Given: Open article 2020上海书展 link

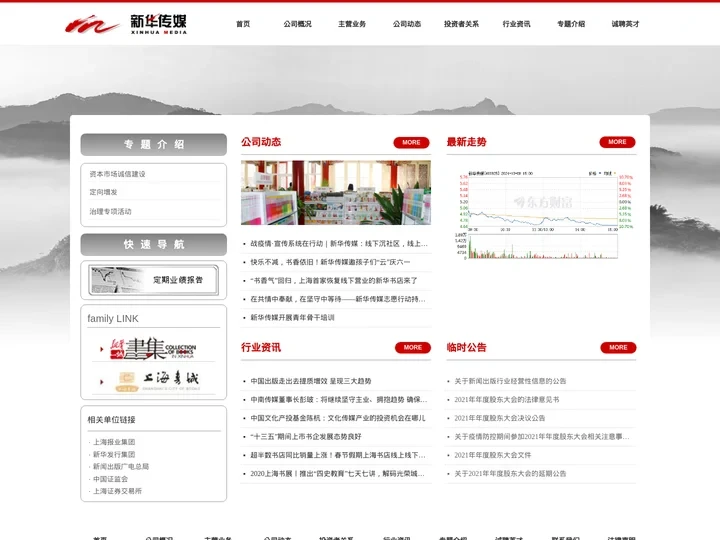Looking at the screenshot, I should [x=338, y=473].
